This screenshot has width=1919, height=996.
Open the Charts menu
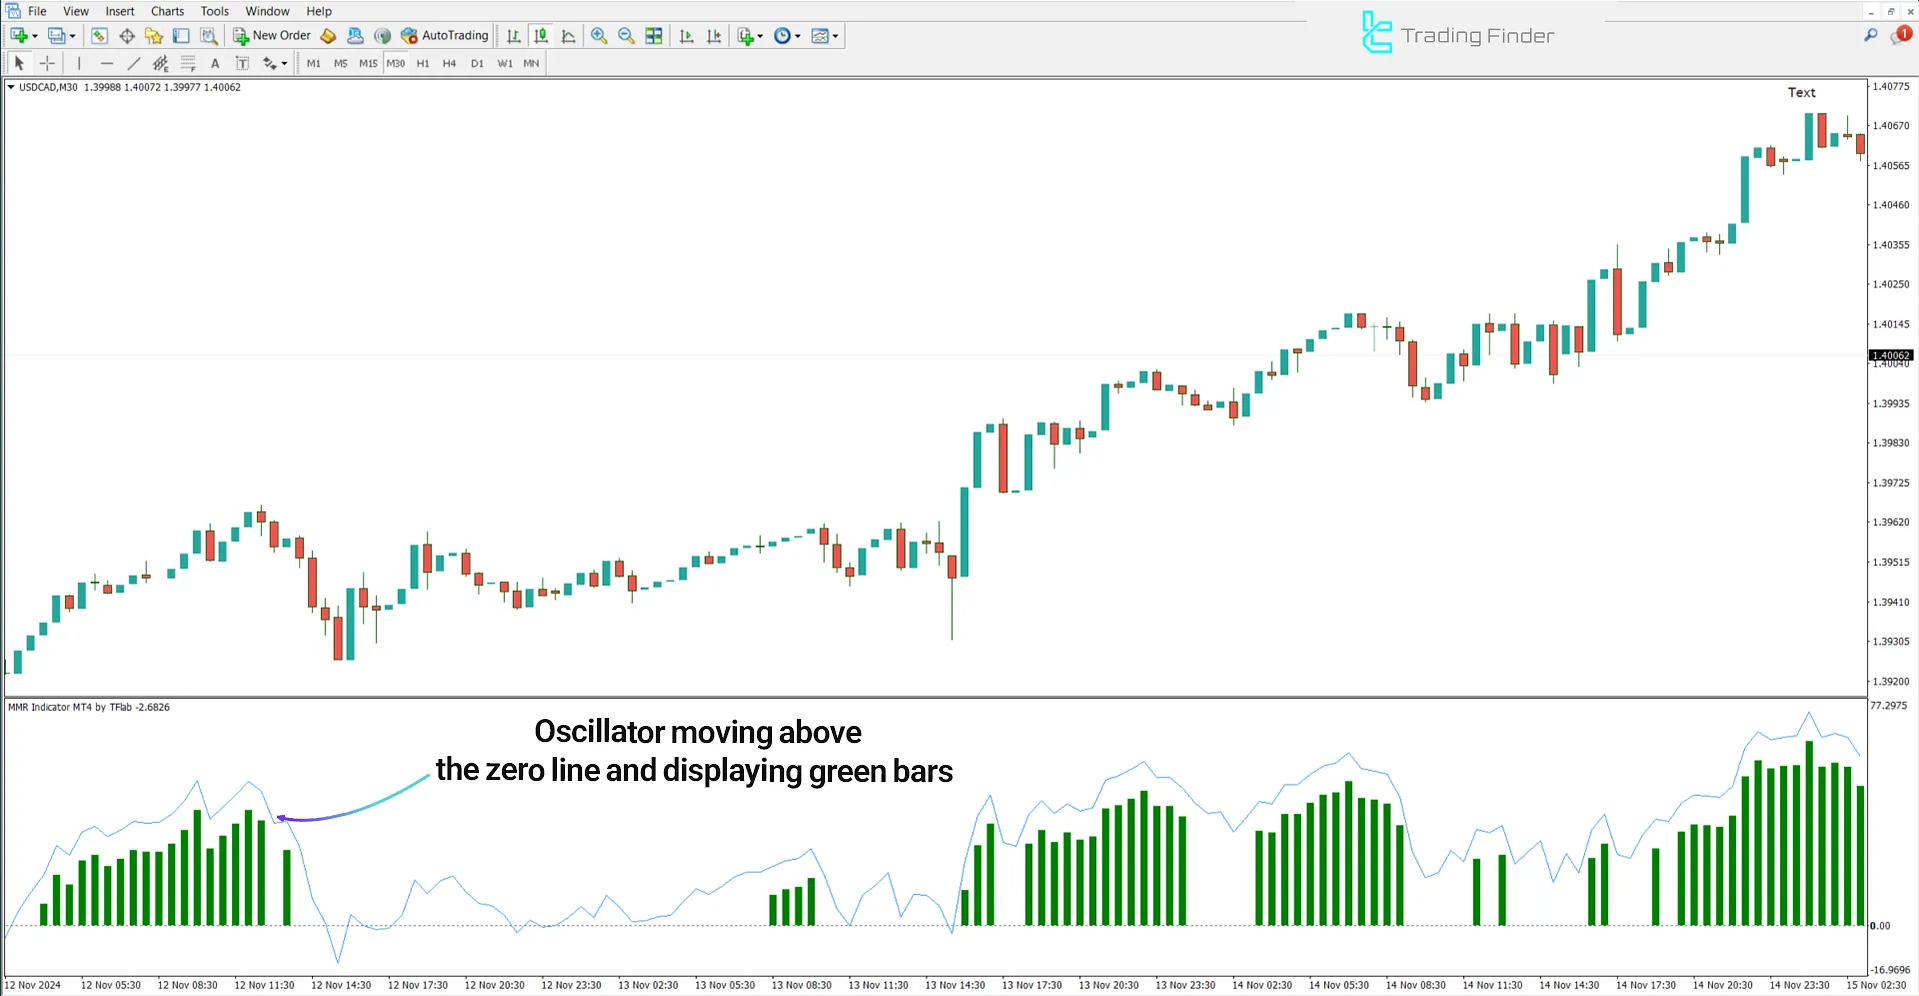pyautogui.click(x=166, y=11)
